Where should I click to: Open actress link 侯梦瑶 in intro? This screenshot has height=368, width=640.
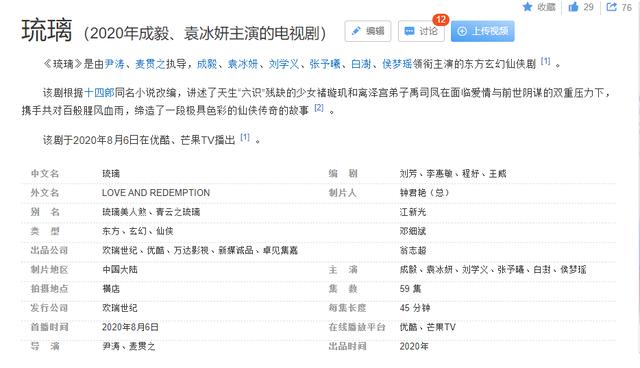[x=397, y=64]
